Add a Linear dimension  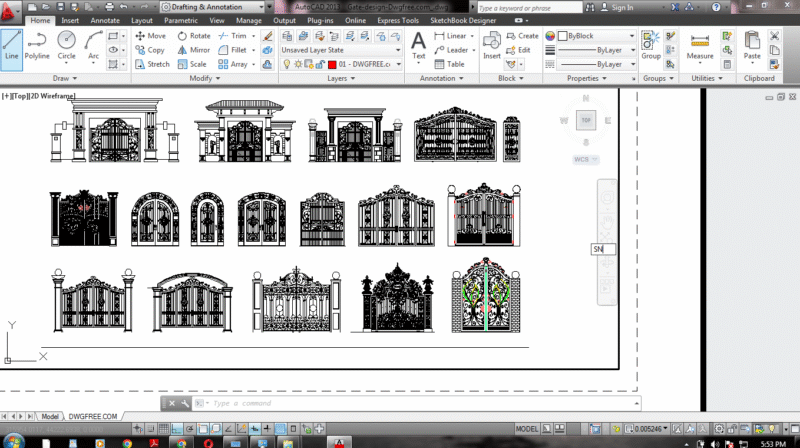[x=451, y=36]
